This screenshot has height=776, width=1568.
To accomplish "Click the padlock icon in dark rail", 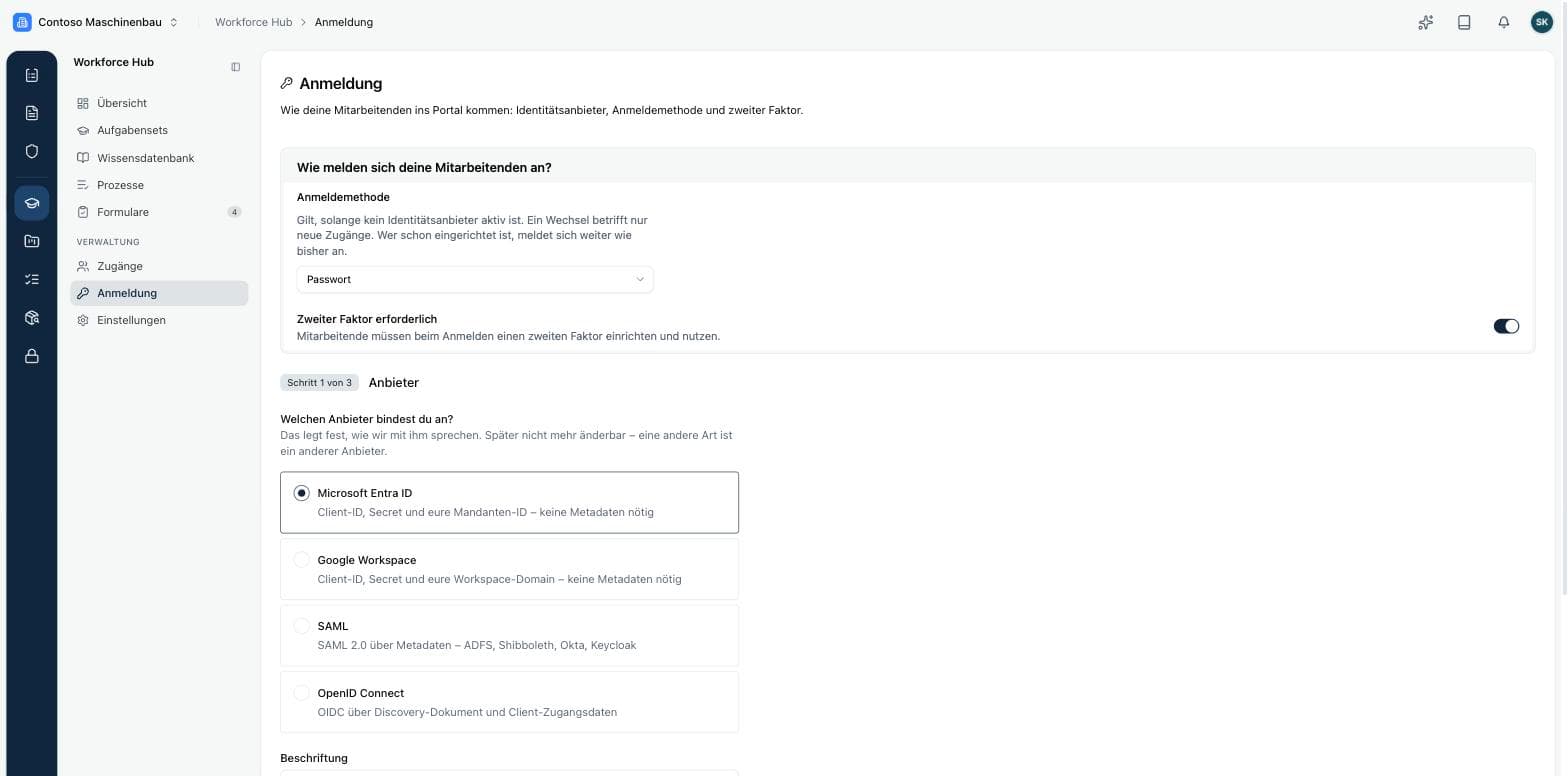I will 31,355.
